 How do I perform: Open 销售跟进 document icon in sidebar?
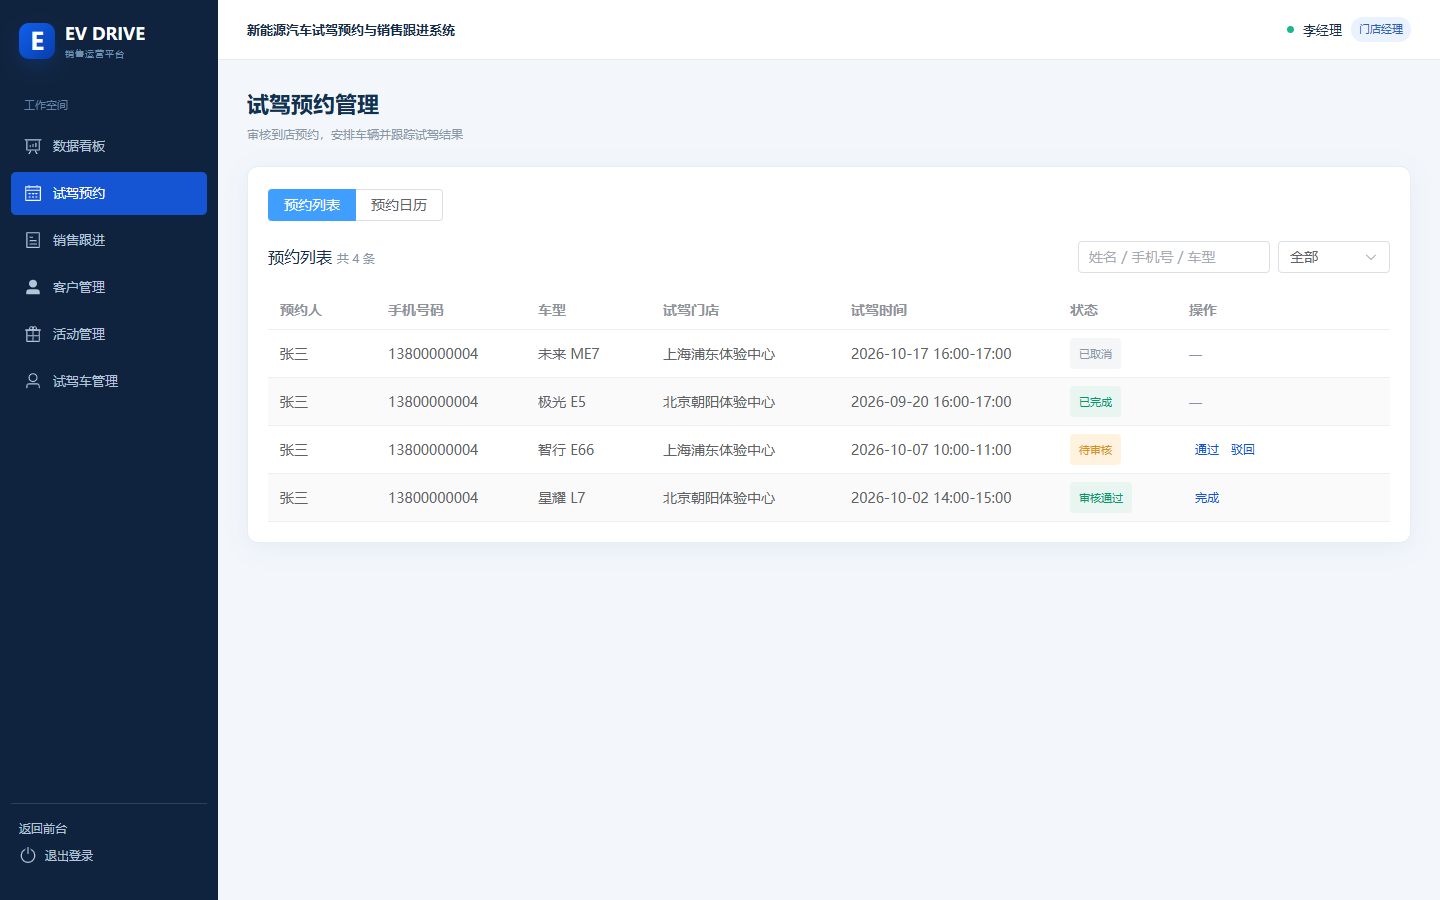click(x=33, y=240)
